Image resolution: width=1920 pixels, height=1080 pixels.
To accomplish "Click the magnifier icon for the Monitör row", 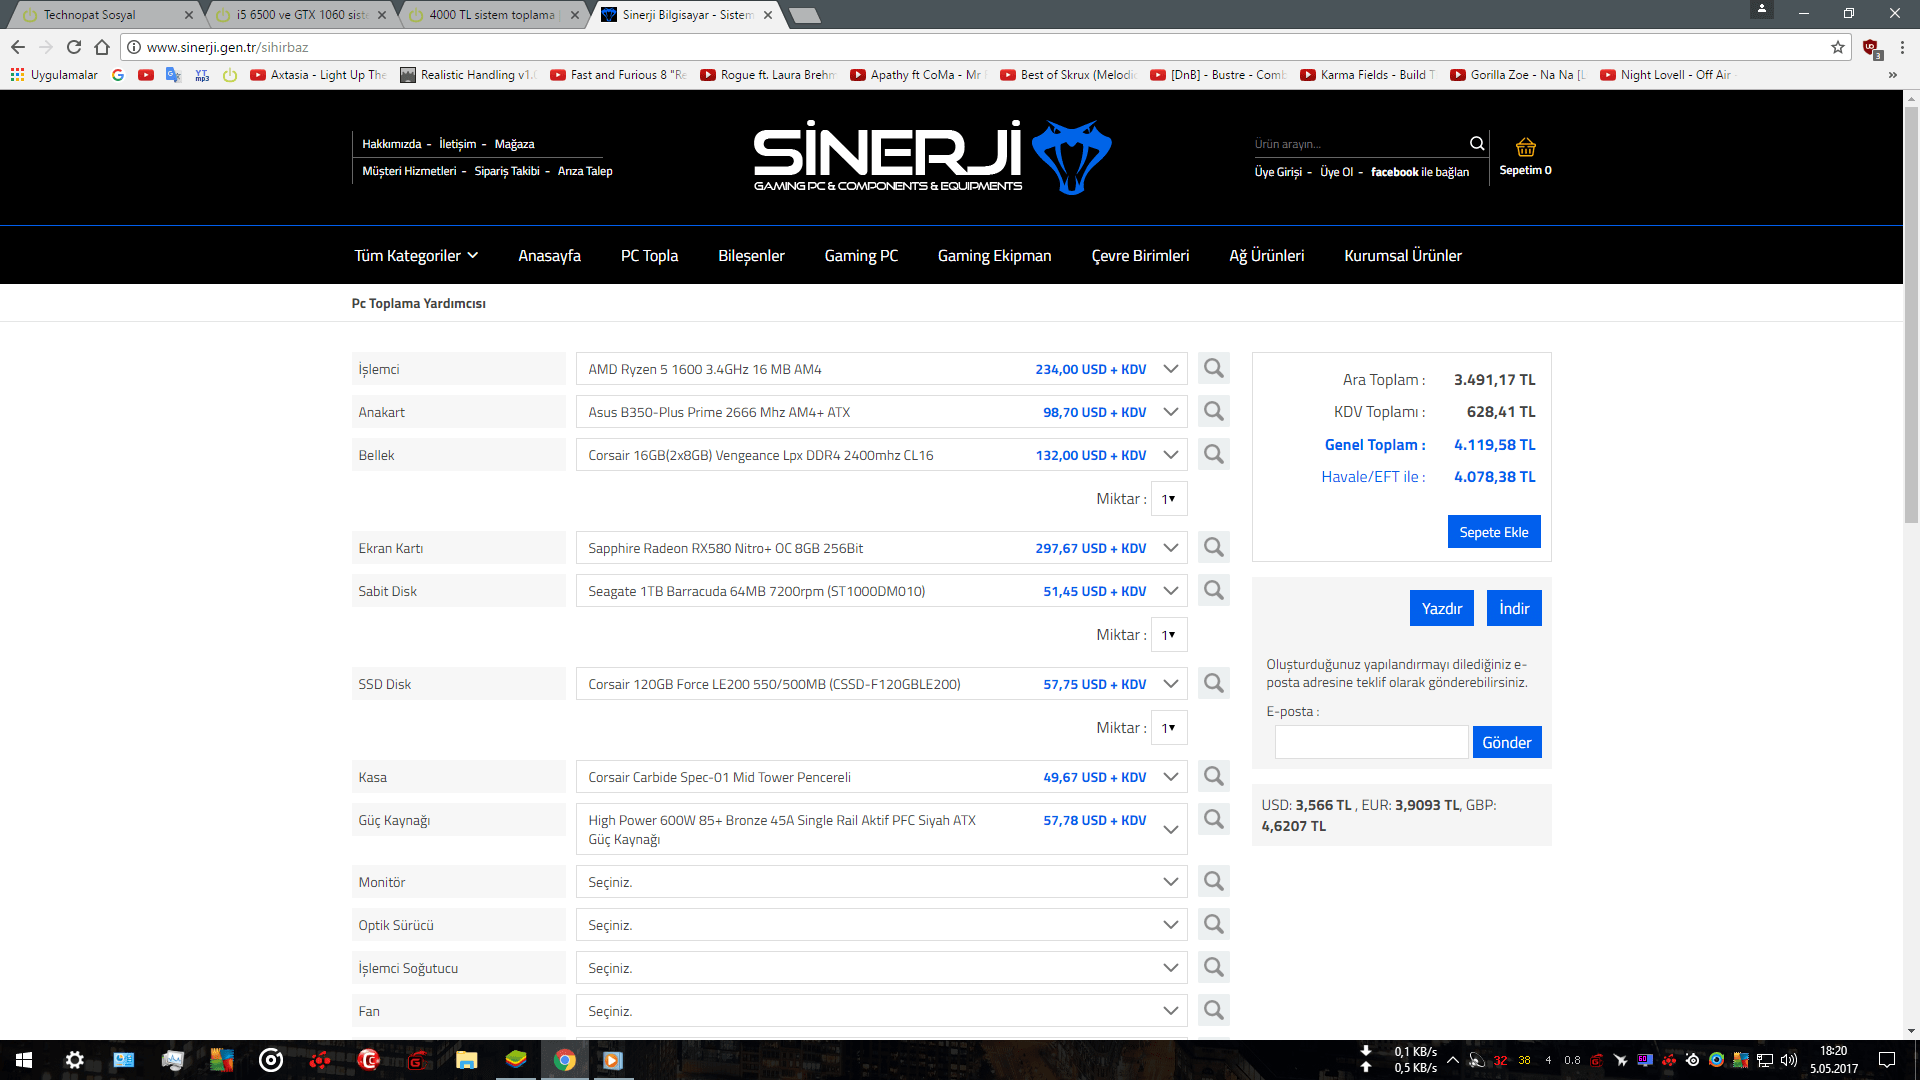I will 1213,882.
